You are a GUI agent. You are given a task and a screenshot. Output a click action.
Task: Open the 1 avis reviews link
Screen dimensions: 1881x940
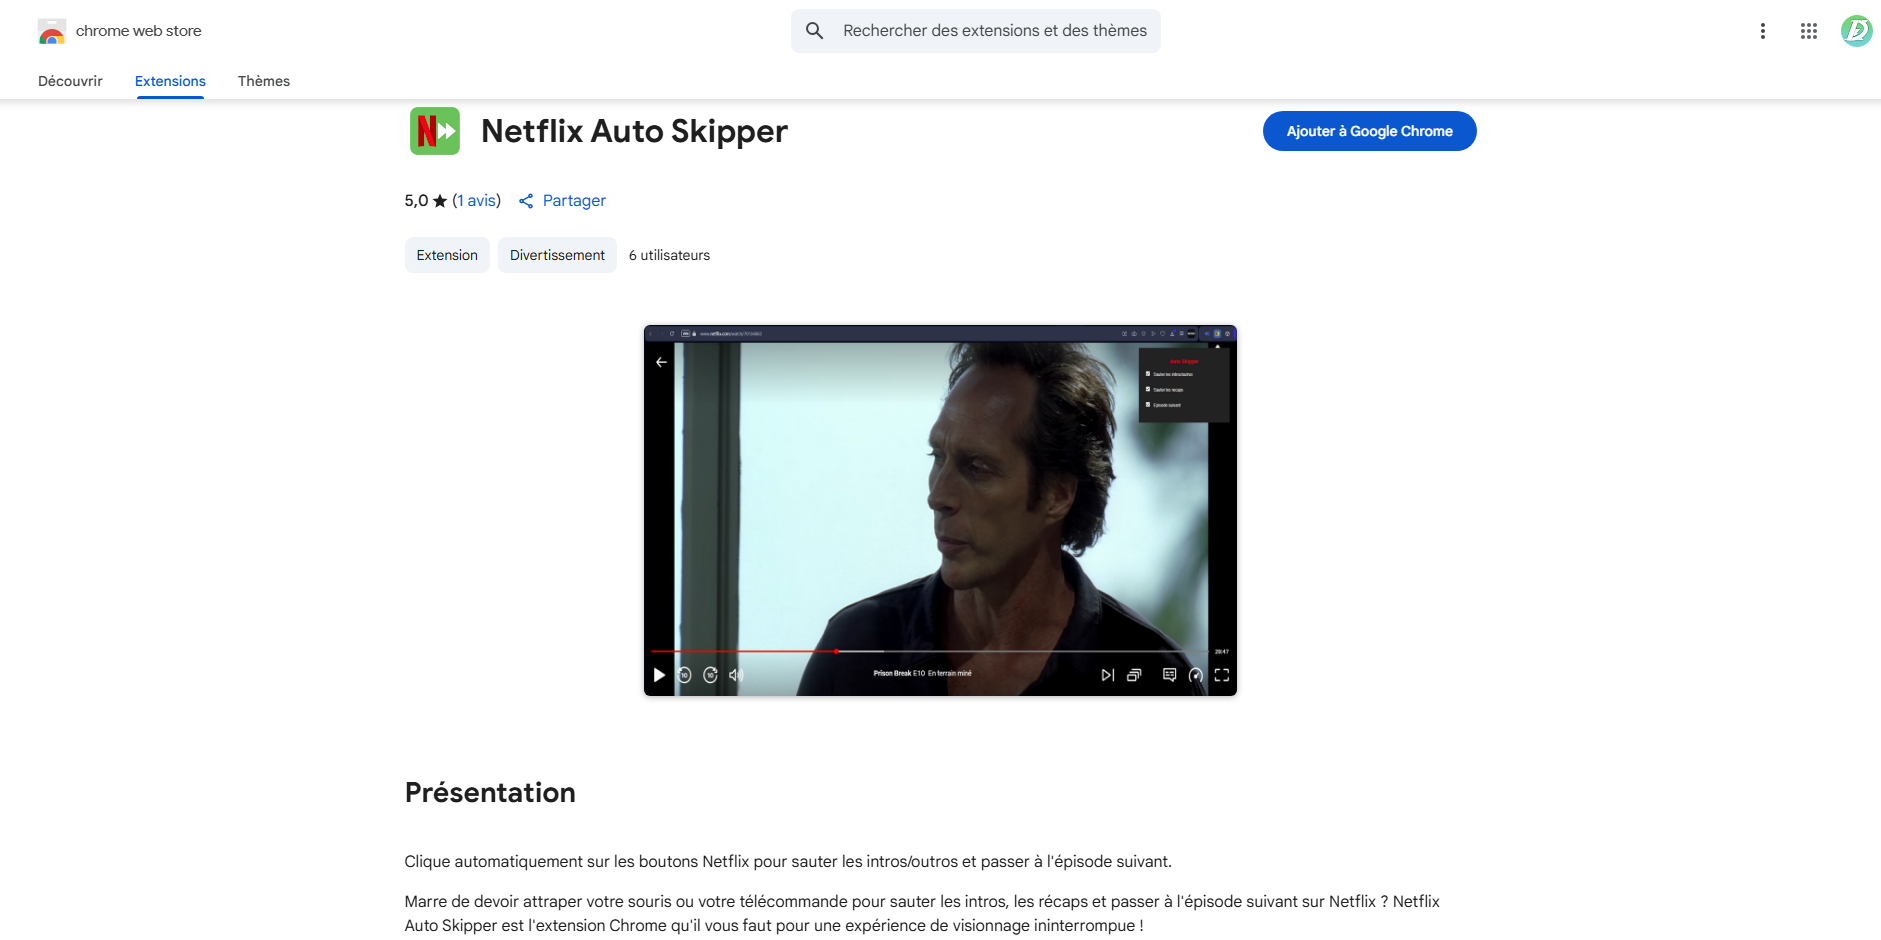[x=478, y=201]
